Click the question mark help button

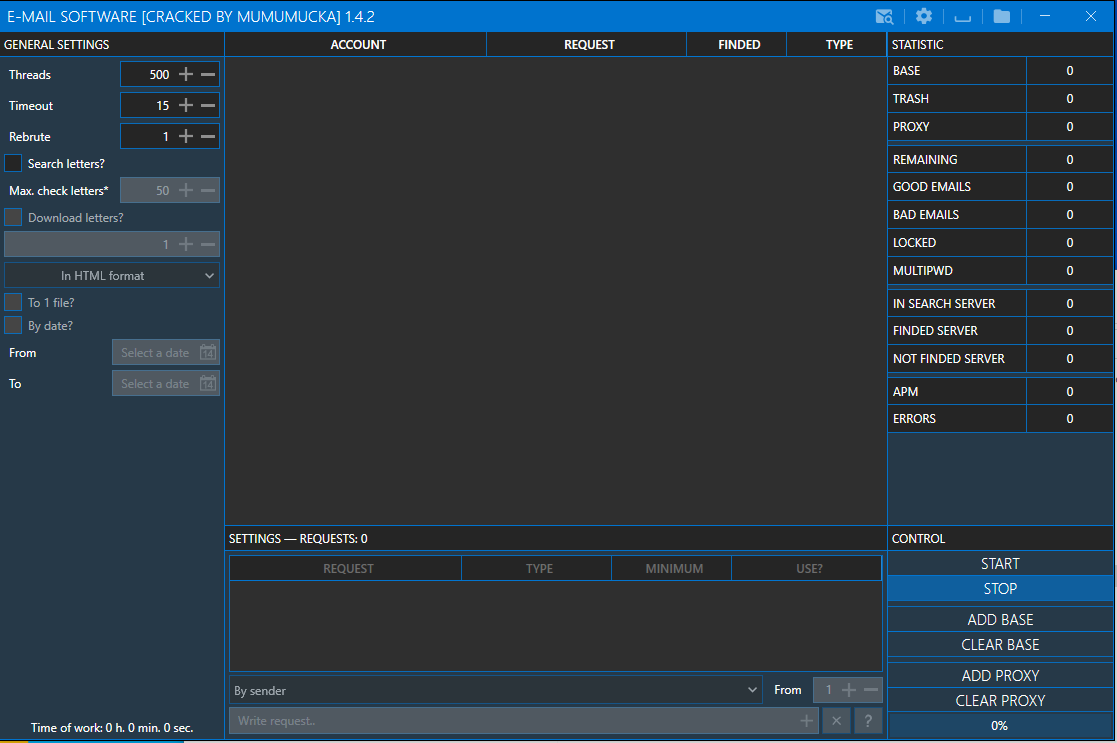[868, 720]
